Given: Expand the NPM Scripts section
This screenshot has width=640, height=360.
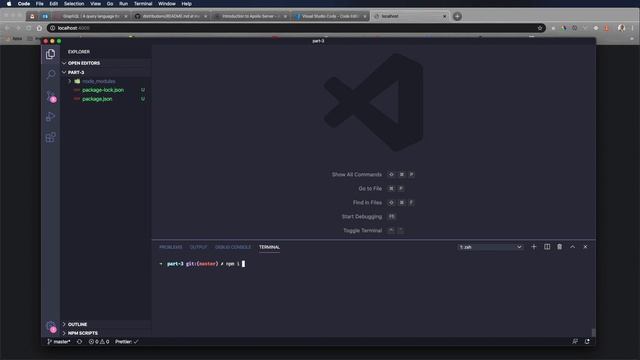Looking at the screenshot, I should coord(106,333).
